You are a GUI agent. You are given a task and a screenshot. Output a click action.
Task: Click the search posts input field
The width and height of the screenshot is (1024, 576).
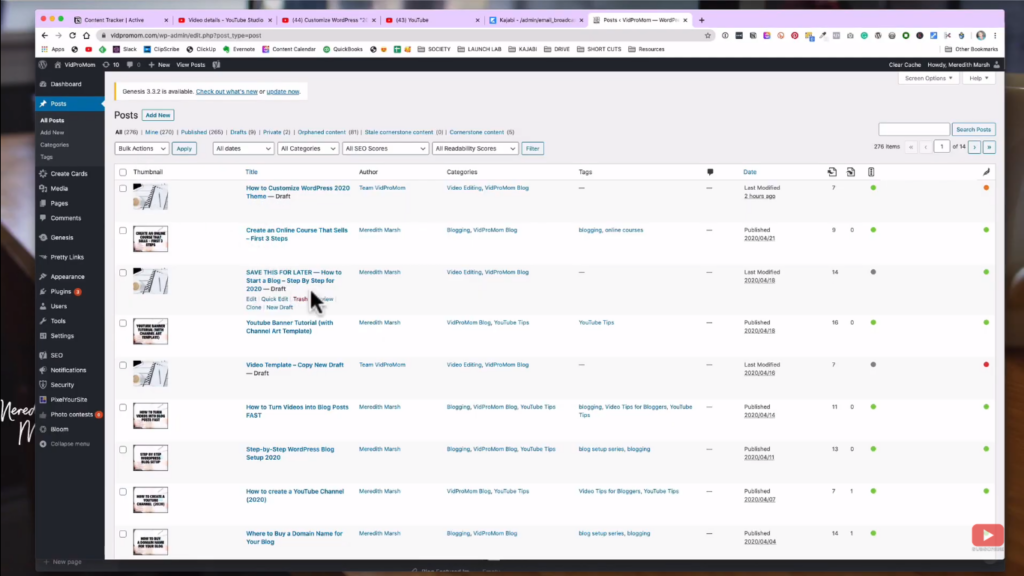pyautogui.click(x=914, y=129)
